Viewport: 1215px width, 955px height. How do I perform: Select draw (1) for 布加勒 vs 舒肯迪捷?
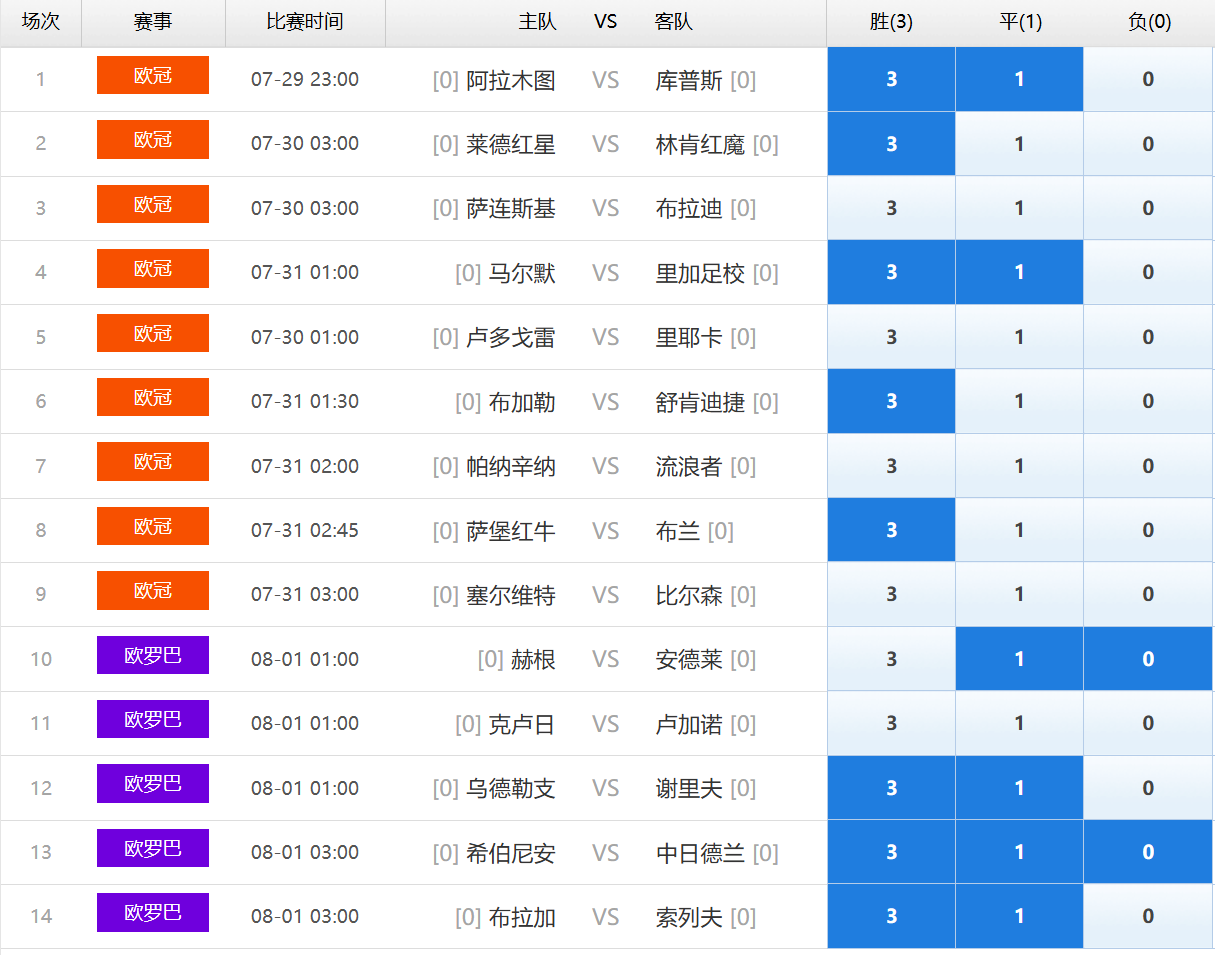click(x=1019, y=401)
